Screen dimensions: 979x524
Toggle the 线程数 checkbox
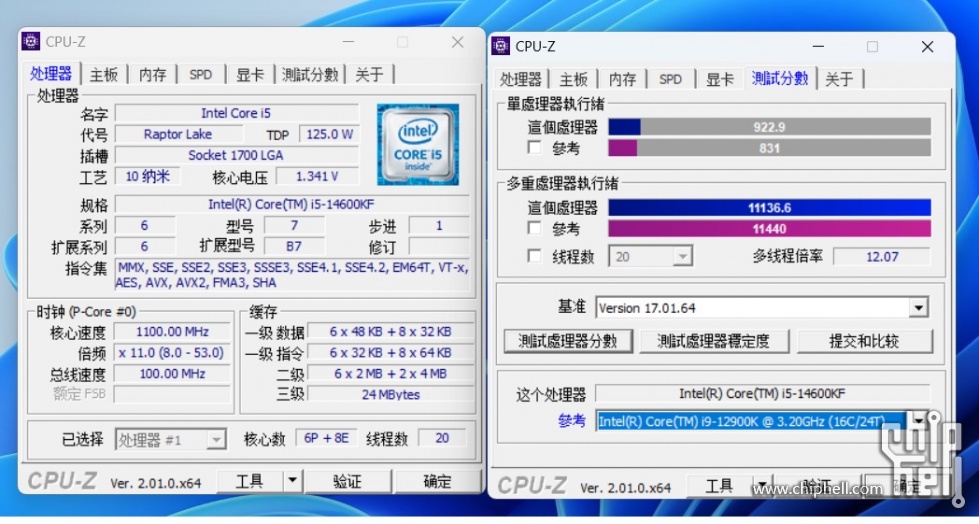(x=534, y=256)
